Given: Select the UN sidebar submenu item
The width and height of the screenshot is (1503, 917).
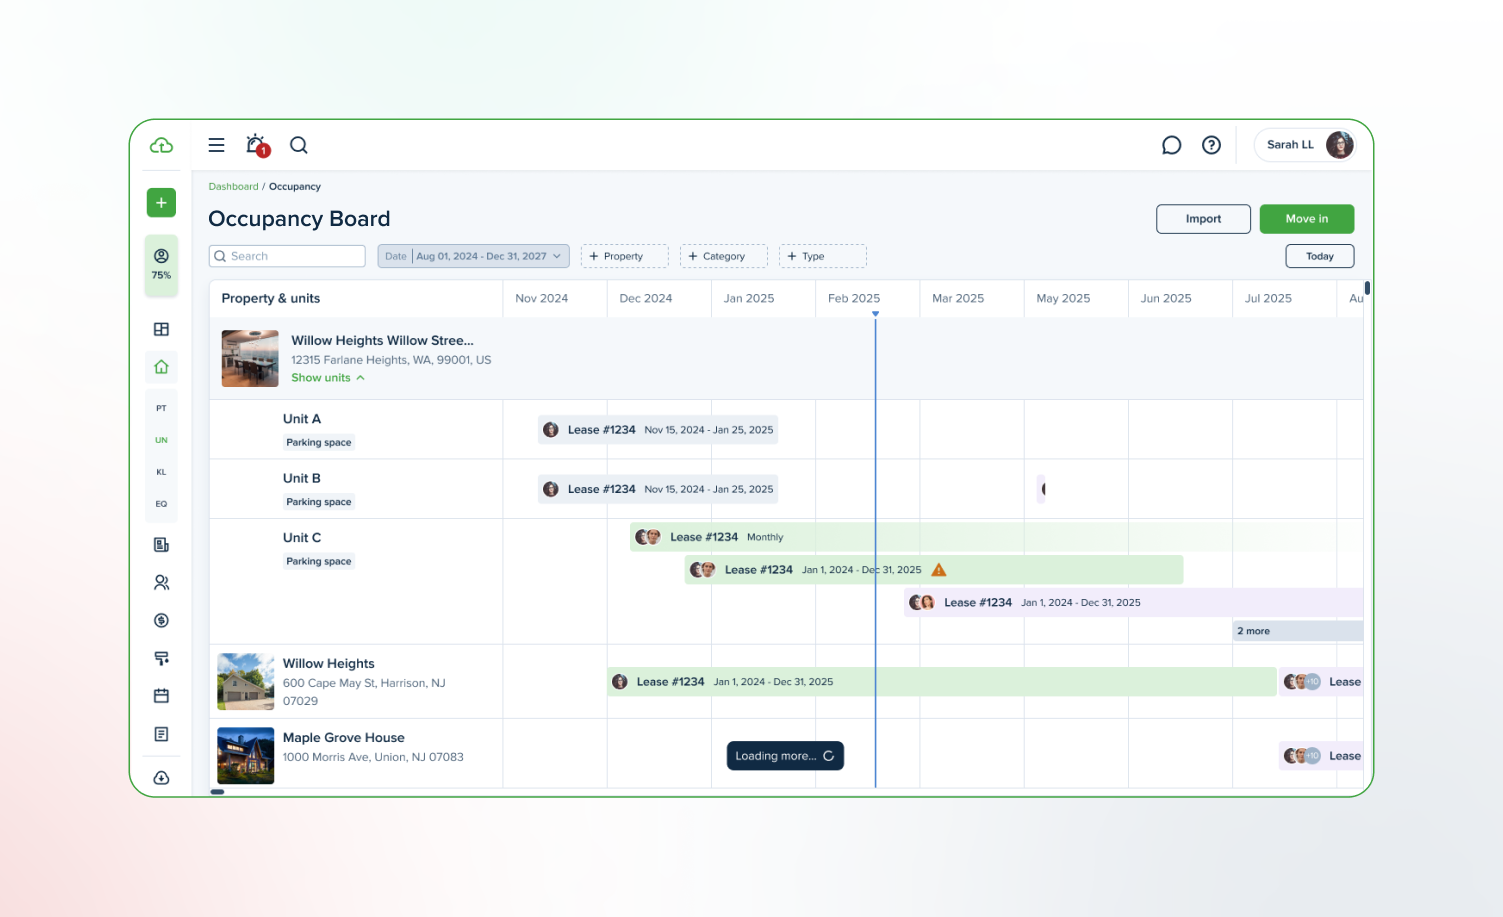Looking at the screenshot, I should point(161,440).
